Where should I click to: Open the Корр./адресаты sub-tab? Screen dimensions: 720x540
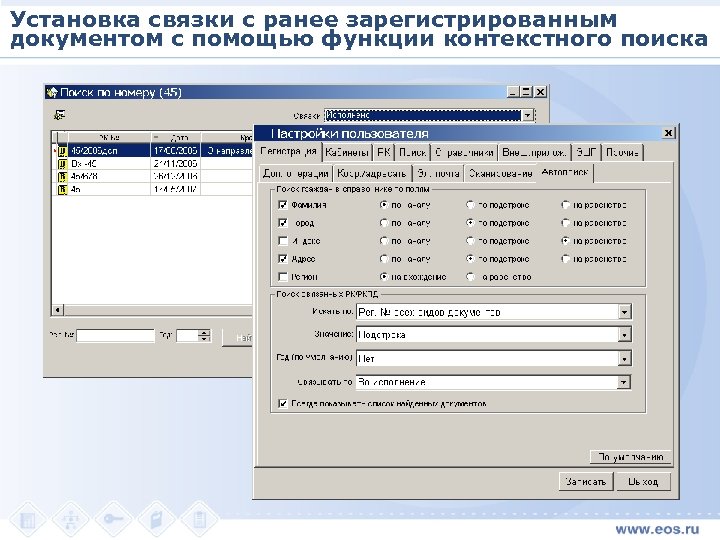pos(371,174)
